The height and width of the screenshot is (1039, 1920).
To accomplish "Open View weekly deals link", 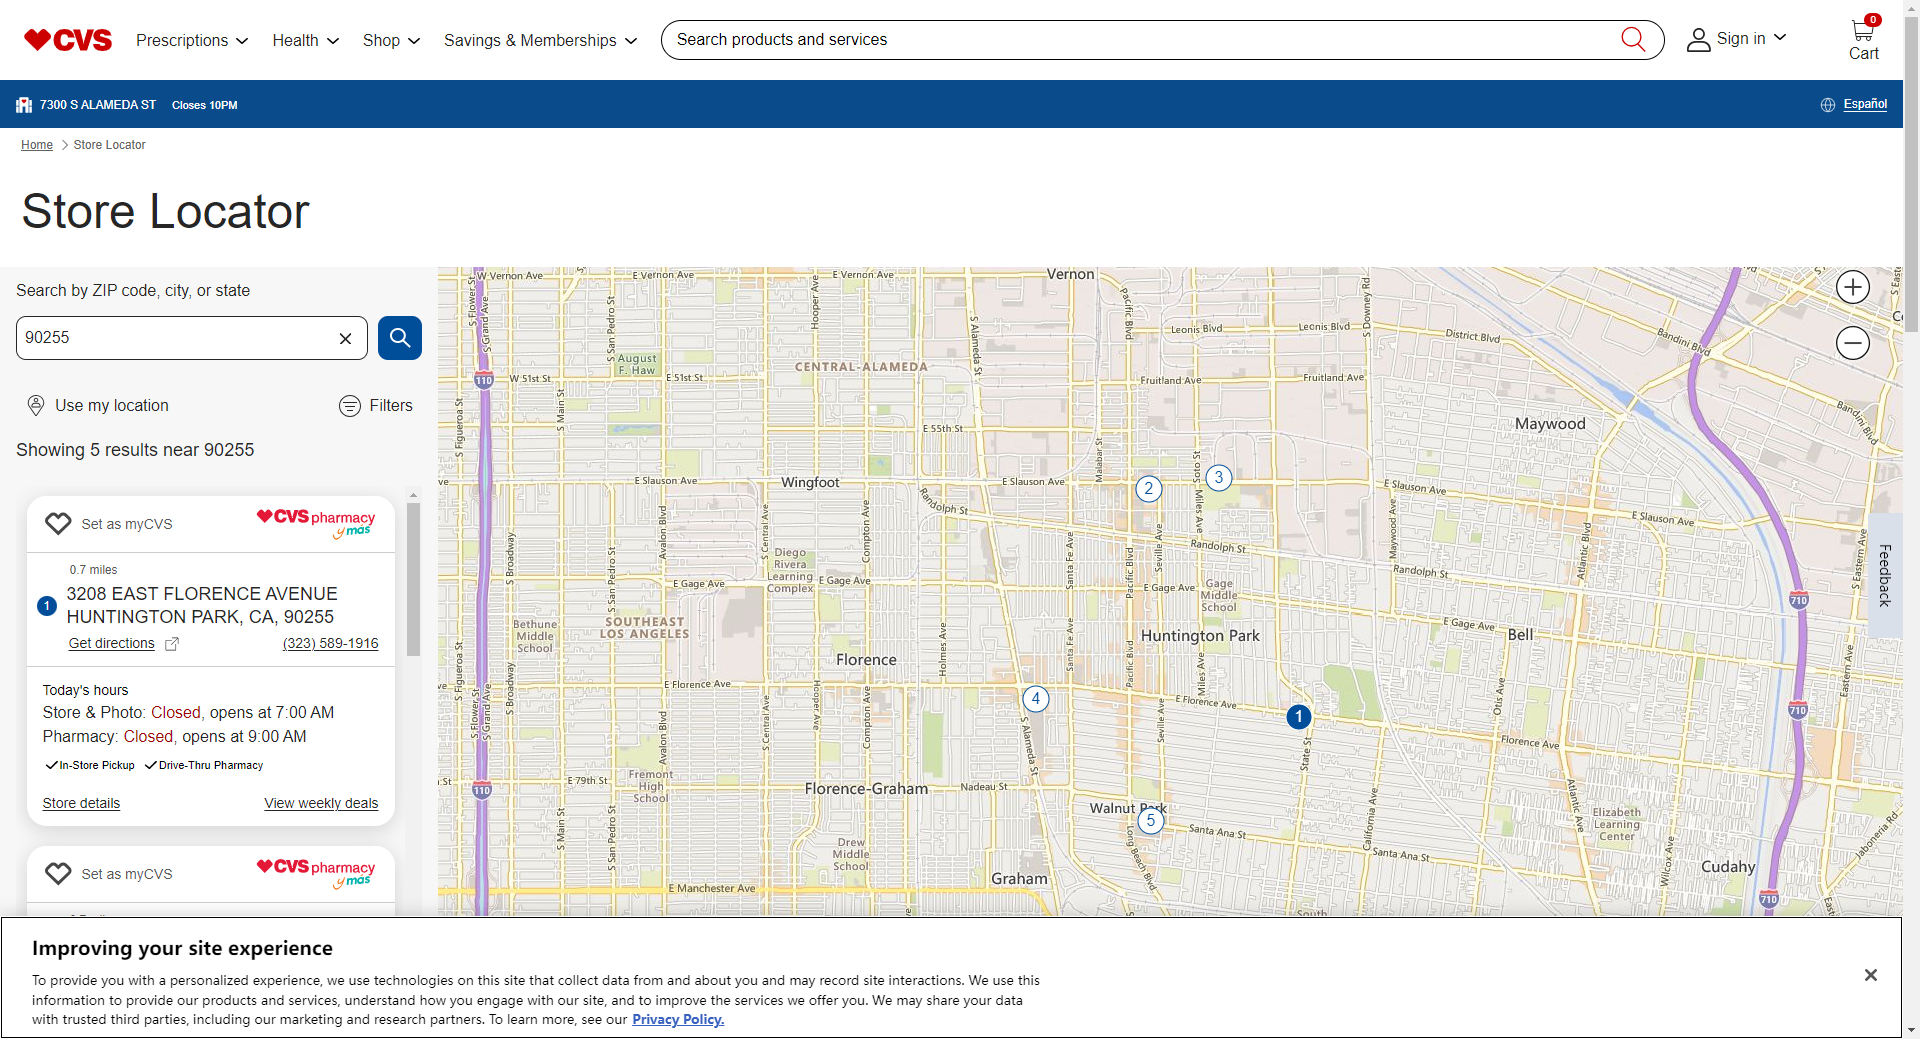I will pos(321,804).
